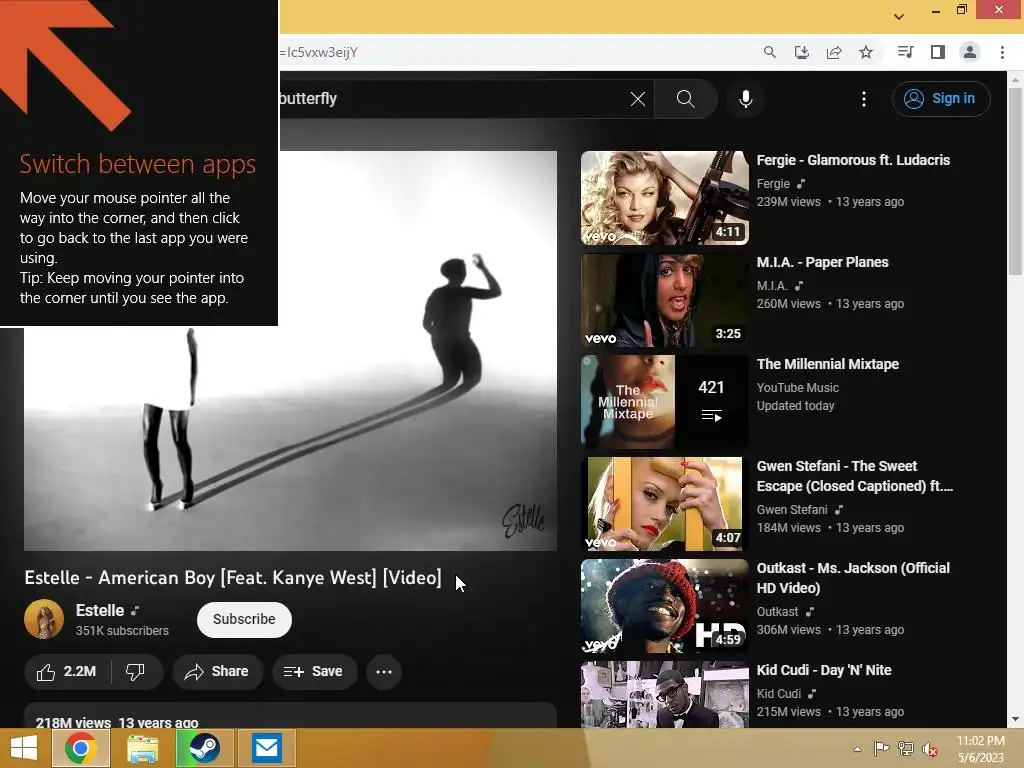Screen dimensions: 1024x768
Task: Open M.I.A. Paper Planes thumbnail
Action: pyautogui.click(x=665, y=300)
